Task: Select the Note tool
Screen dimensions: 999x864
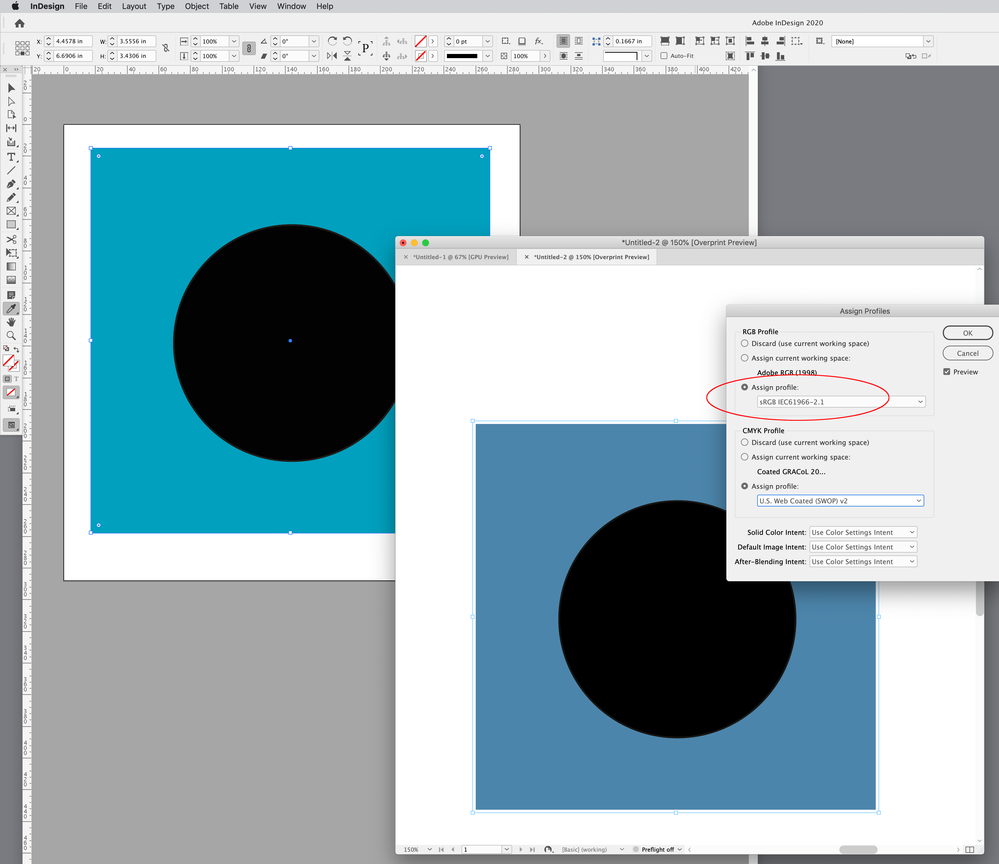Action: coord(11,295)
